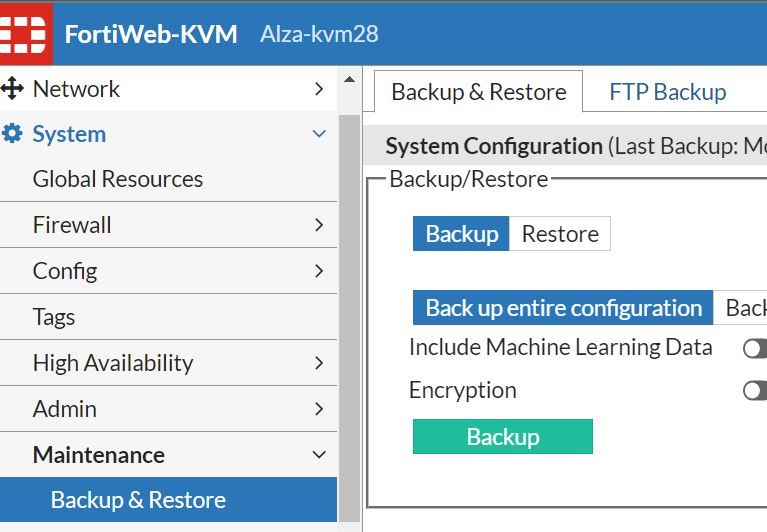This screenshot has height=532, width=767.
Task: Expand the High Availability chevron
Action: click(319, 363)
